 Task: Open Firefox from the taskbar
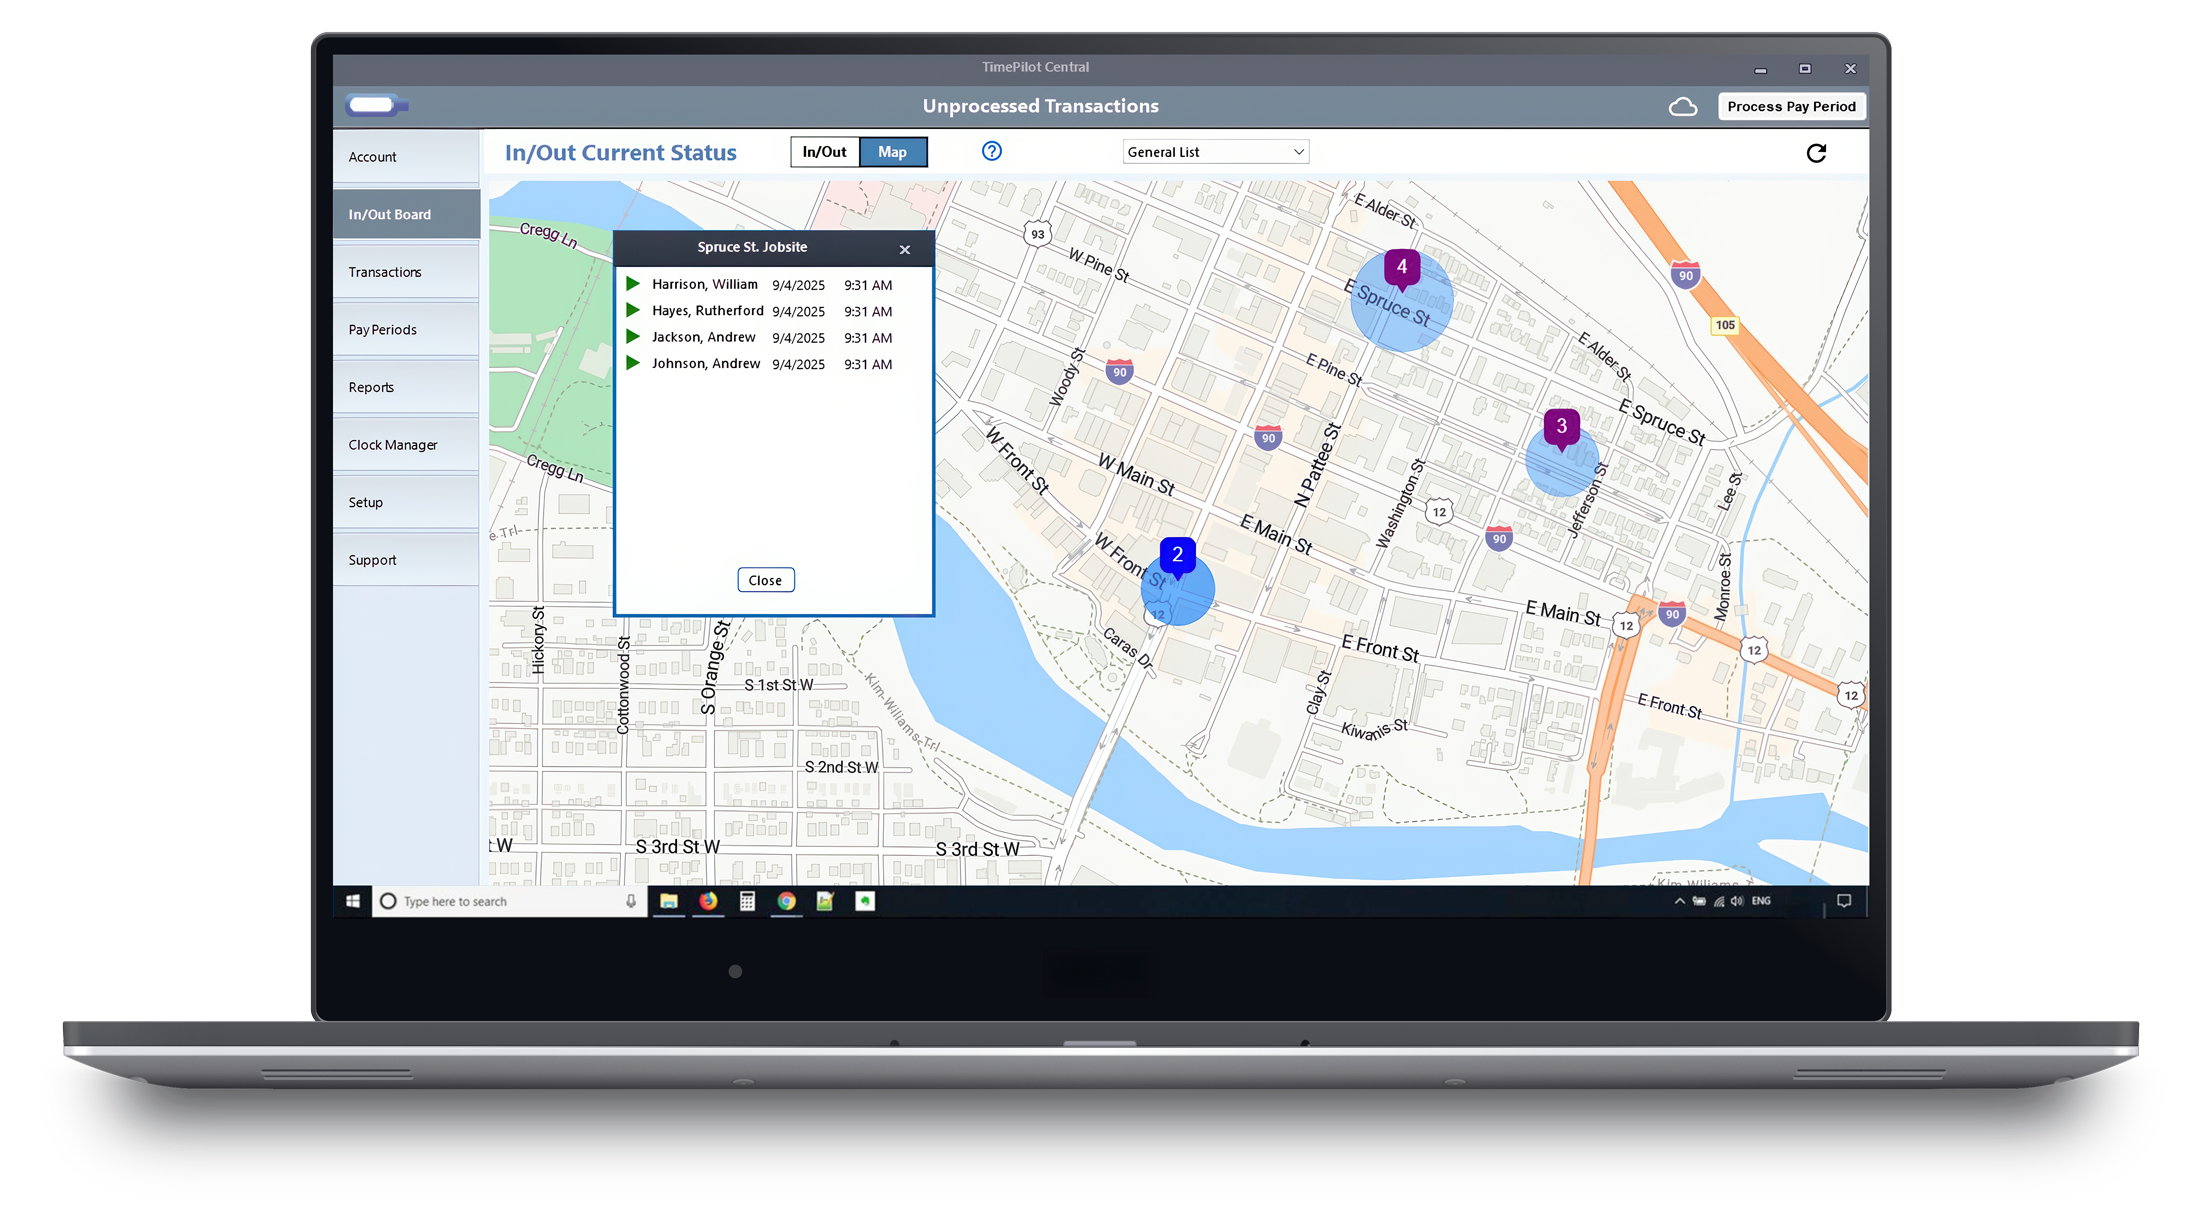pyautogui.click(x=708, y=901)
